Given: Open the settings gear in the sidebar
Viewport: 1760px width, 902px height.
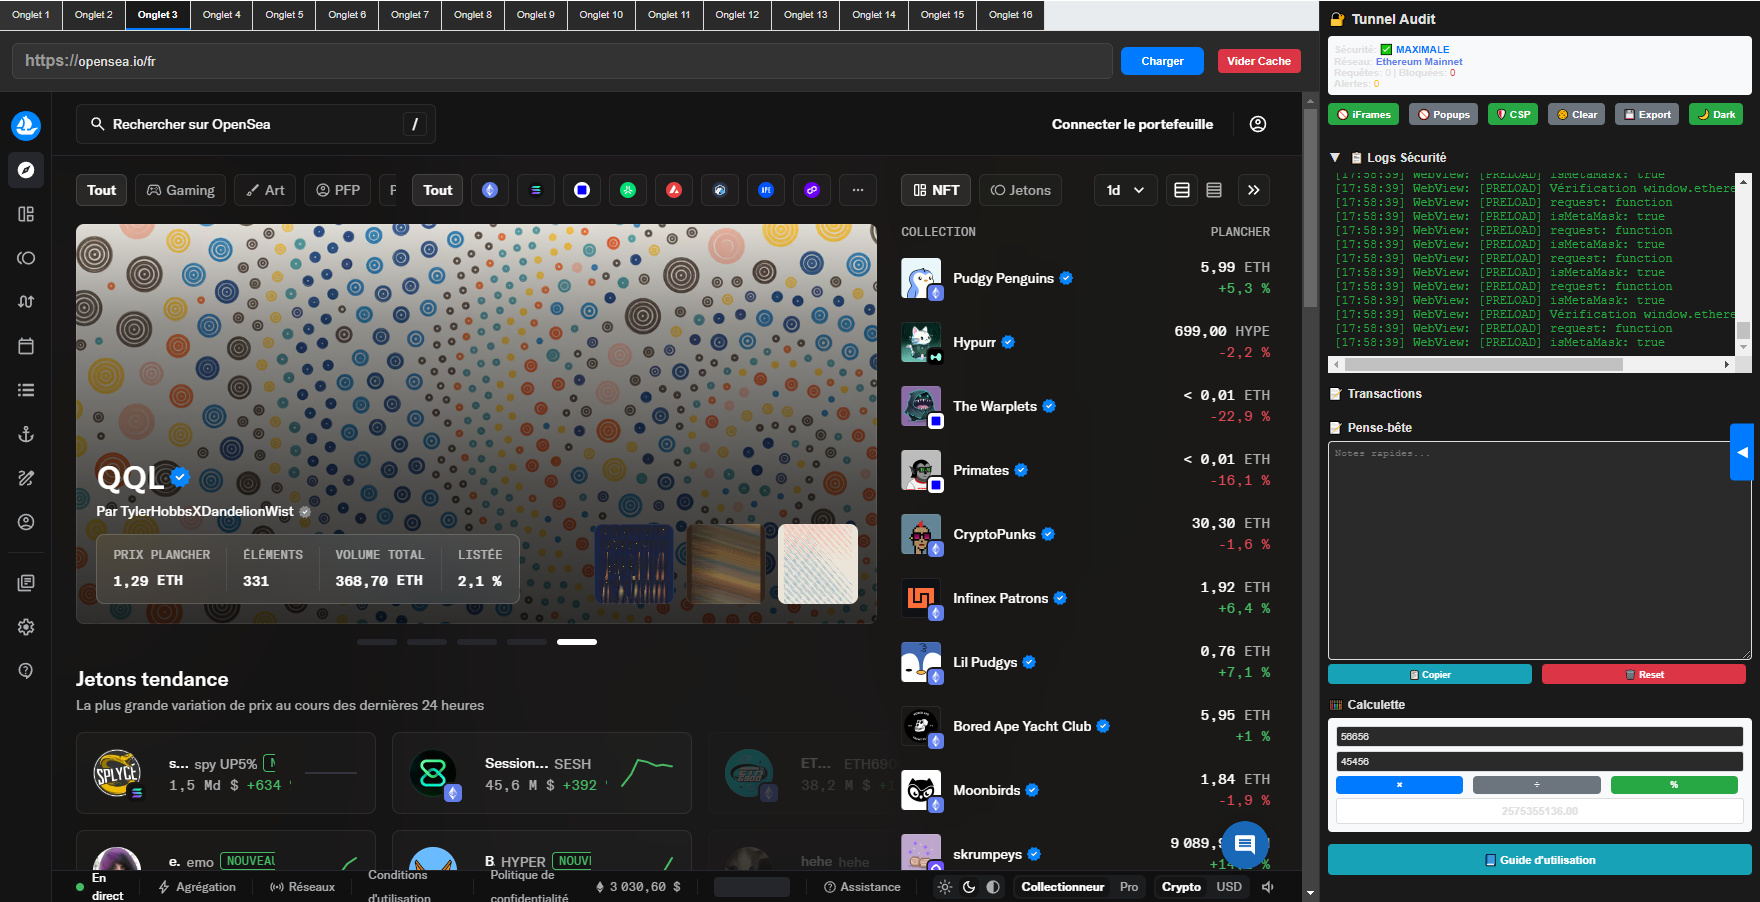Looking at the screenshot, I should tap(26, 627).
